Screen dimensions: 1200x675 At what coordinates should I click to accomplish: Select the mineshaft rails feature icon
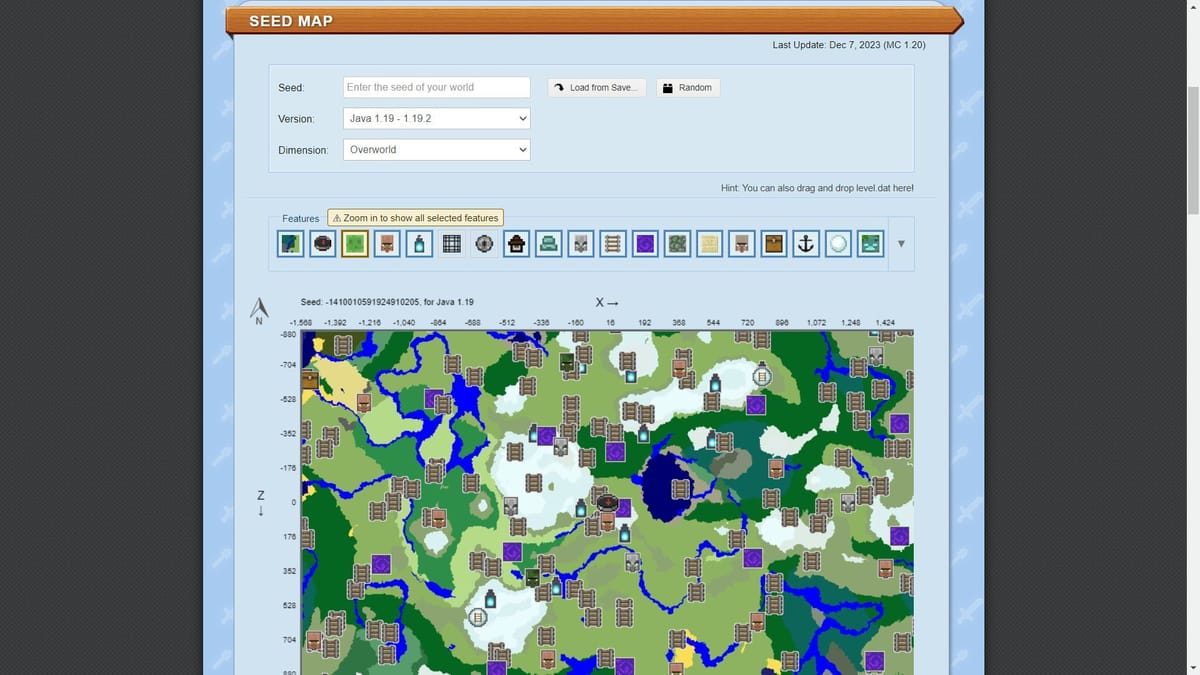pyautogui.click(x=612, y=243)
